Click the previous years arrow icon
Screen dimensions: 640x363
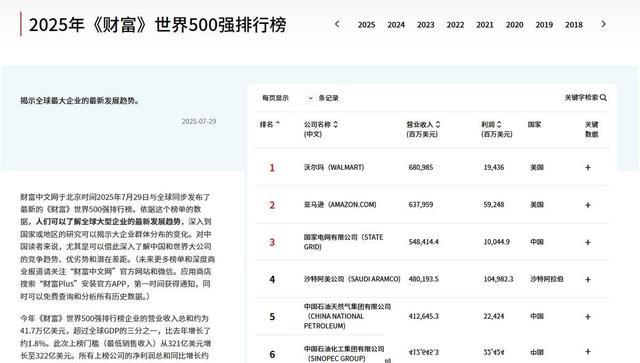coord(337,24)
